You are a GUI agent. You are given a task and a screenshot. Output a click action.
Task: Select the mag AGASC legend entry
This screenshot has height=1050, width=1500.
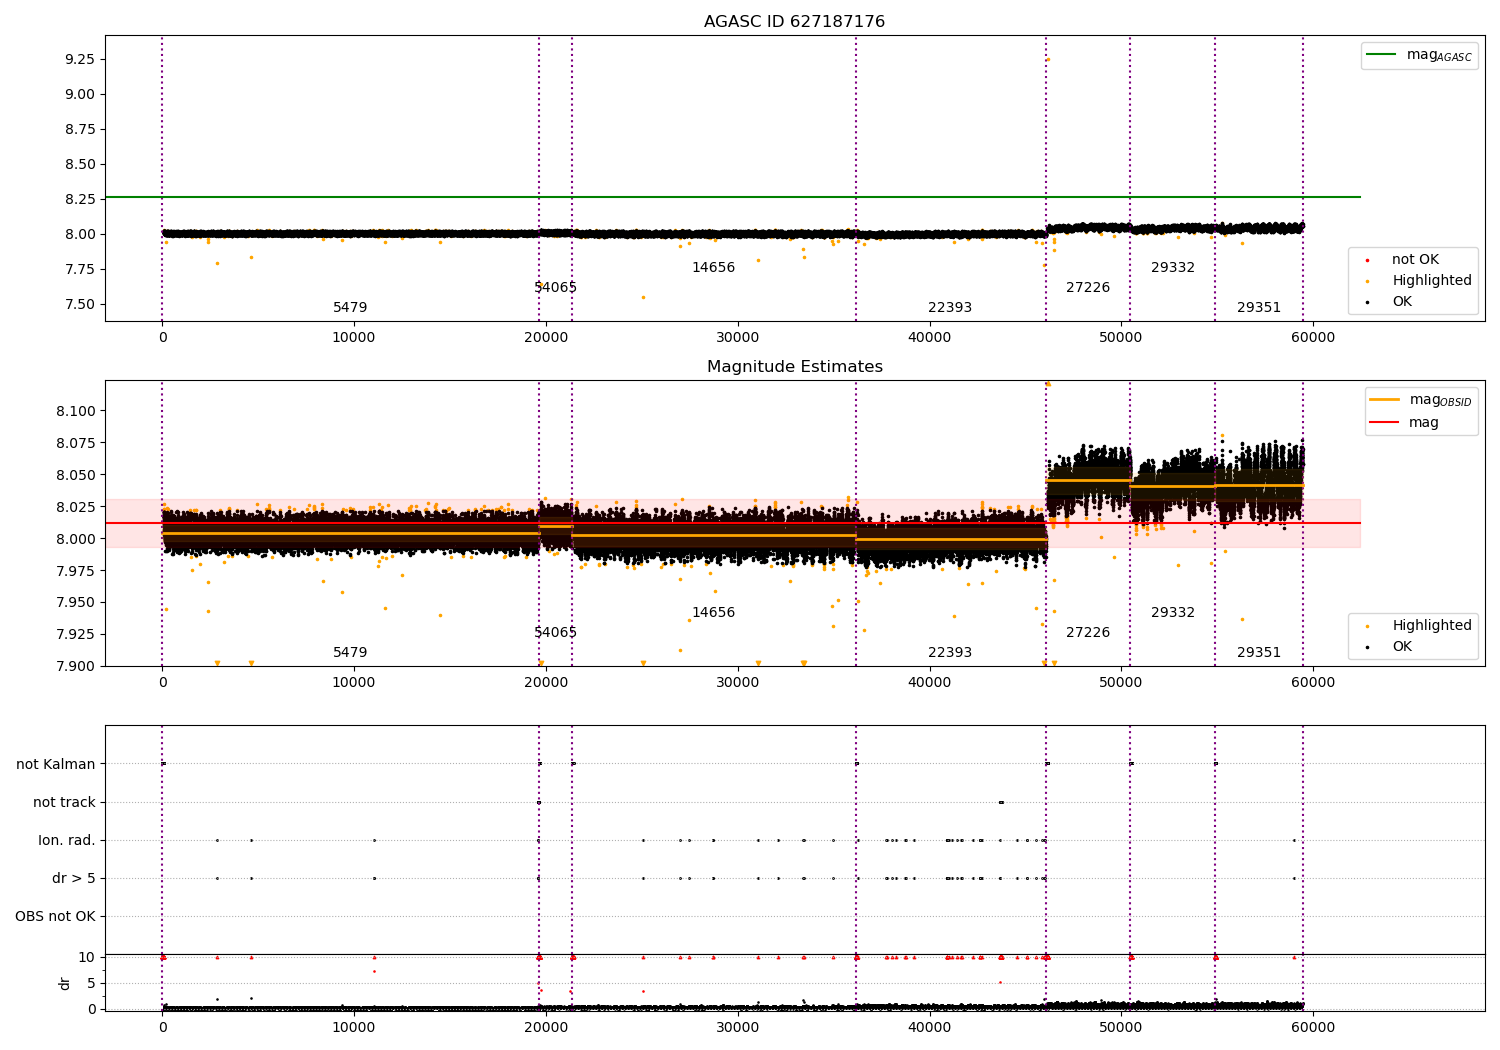tap(1419, 55)
